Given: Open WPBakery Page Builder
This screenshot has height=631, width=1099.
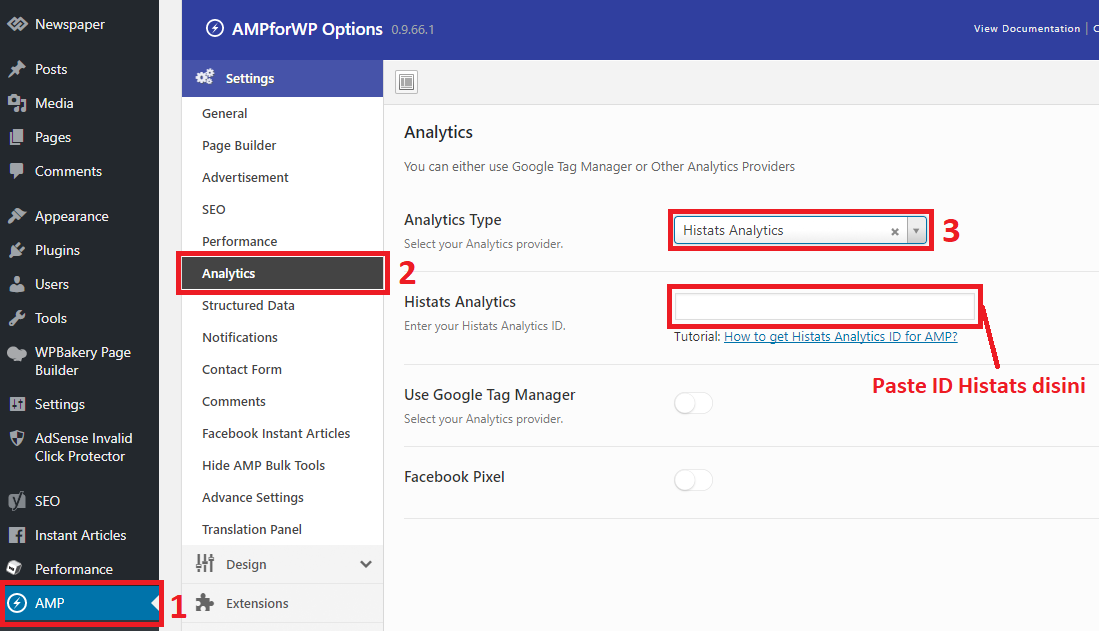Looking at the screenshot, I should pyautogui.click(x=70, y=360).
